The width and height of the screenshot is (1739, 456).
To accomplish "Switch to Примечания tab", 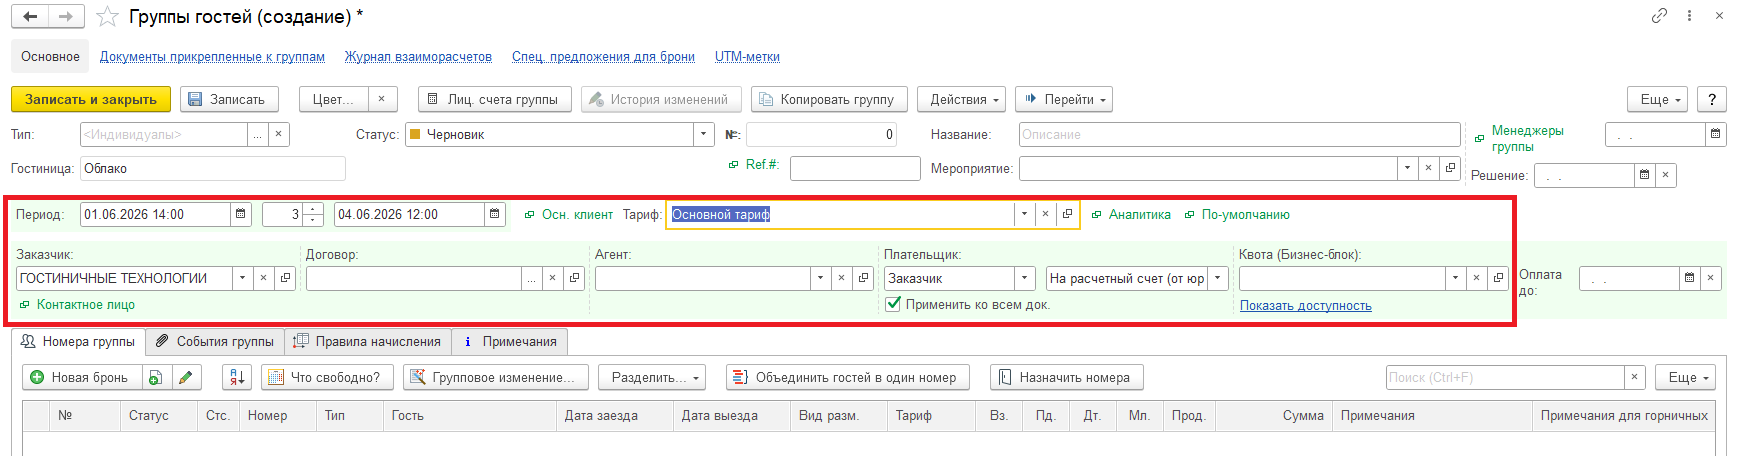I will [510, 341].
